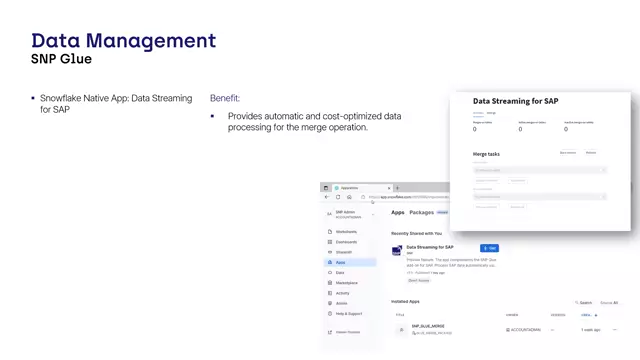Image resolution: width=640 pixels, height=360 pixels.
Task: Click the '1 week ago' cell
Action: [591, 330]
